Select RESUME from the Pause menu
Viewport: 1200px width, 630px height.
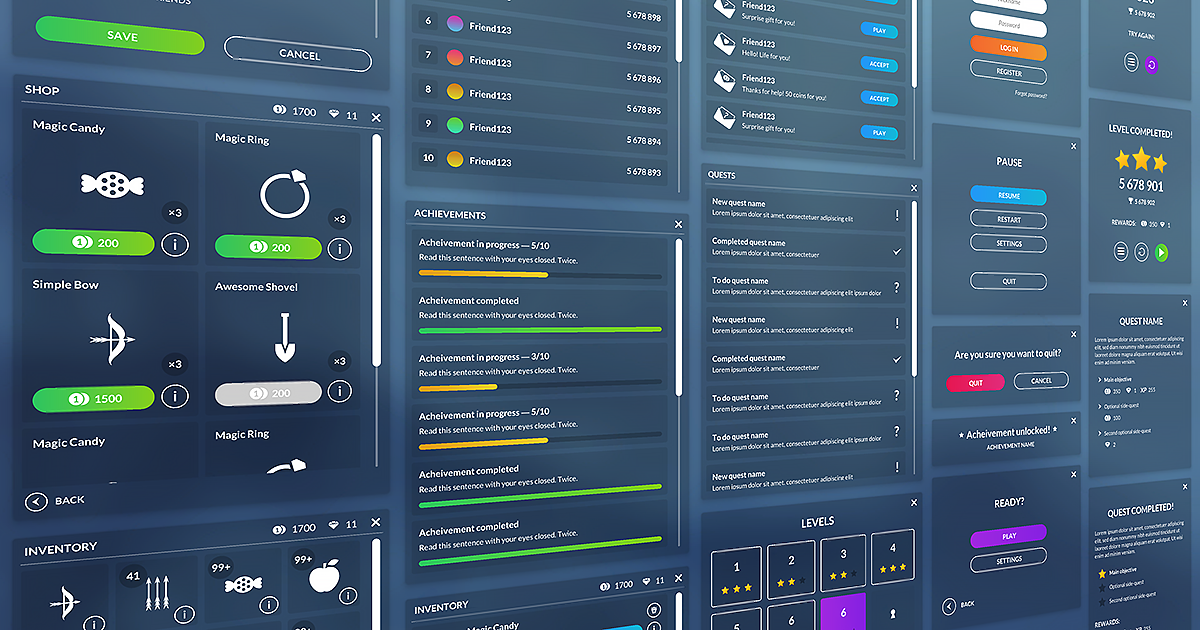click(1008, 195)
